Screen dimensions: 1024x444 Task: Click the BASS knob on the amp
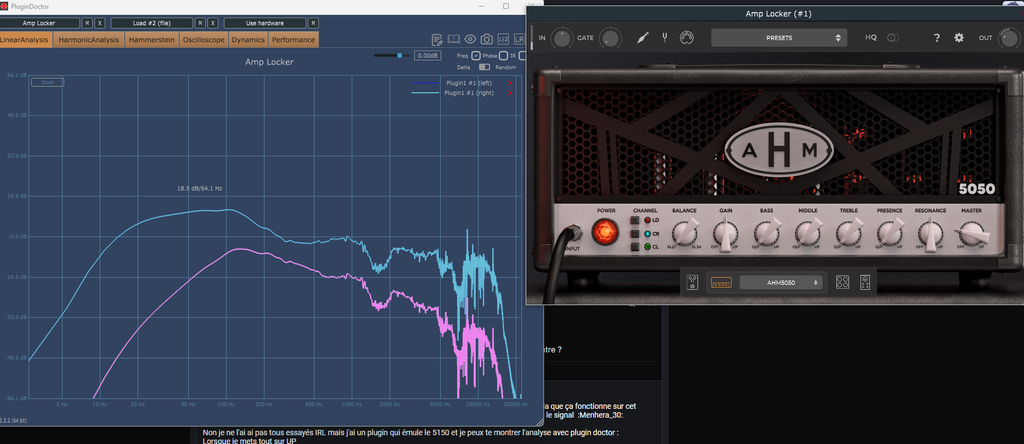point(766,232)
